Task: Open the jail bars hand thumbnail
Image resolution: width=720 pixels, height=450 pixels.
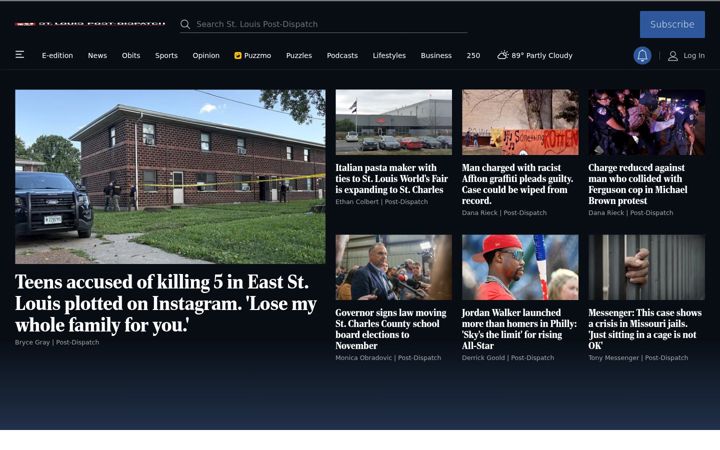Action: click(647, 267)
